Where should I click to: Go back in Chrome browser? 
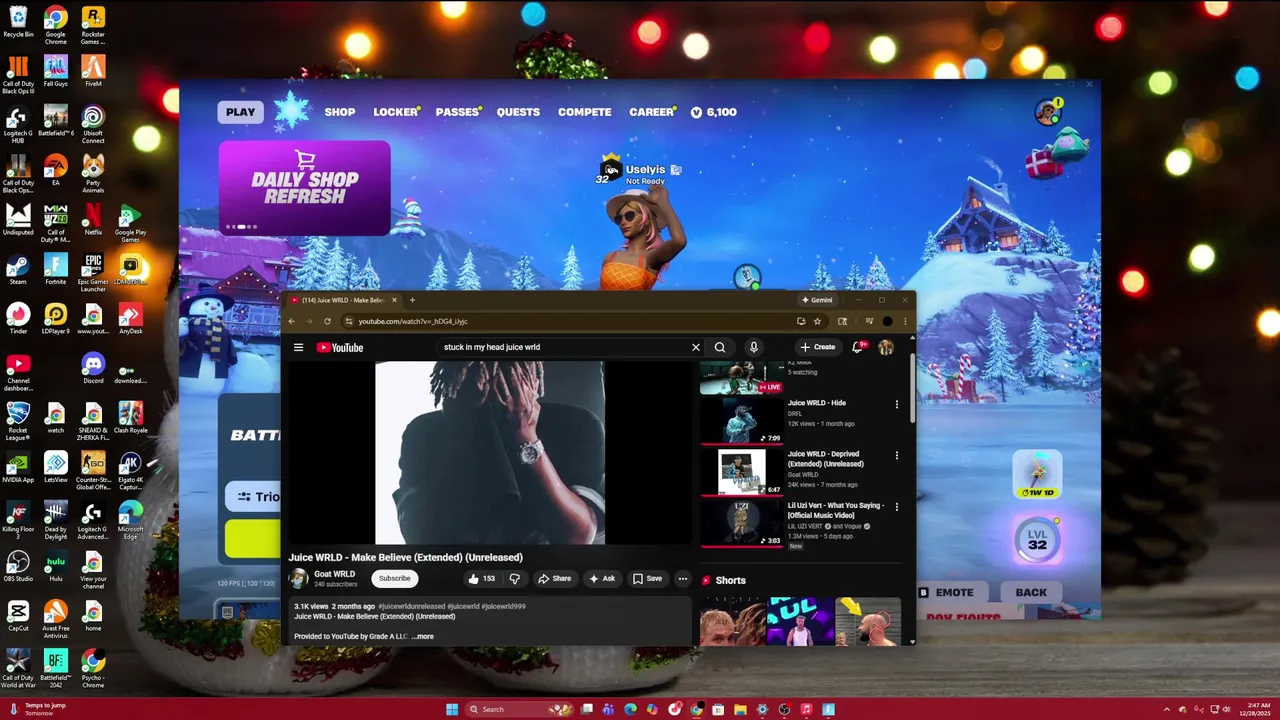(291, 321)
